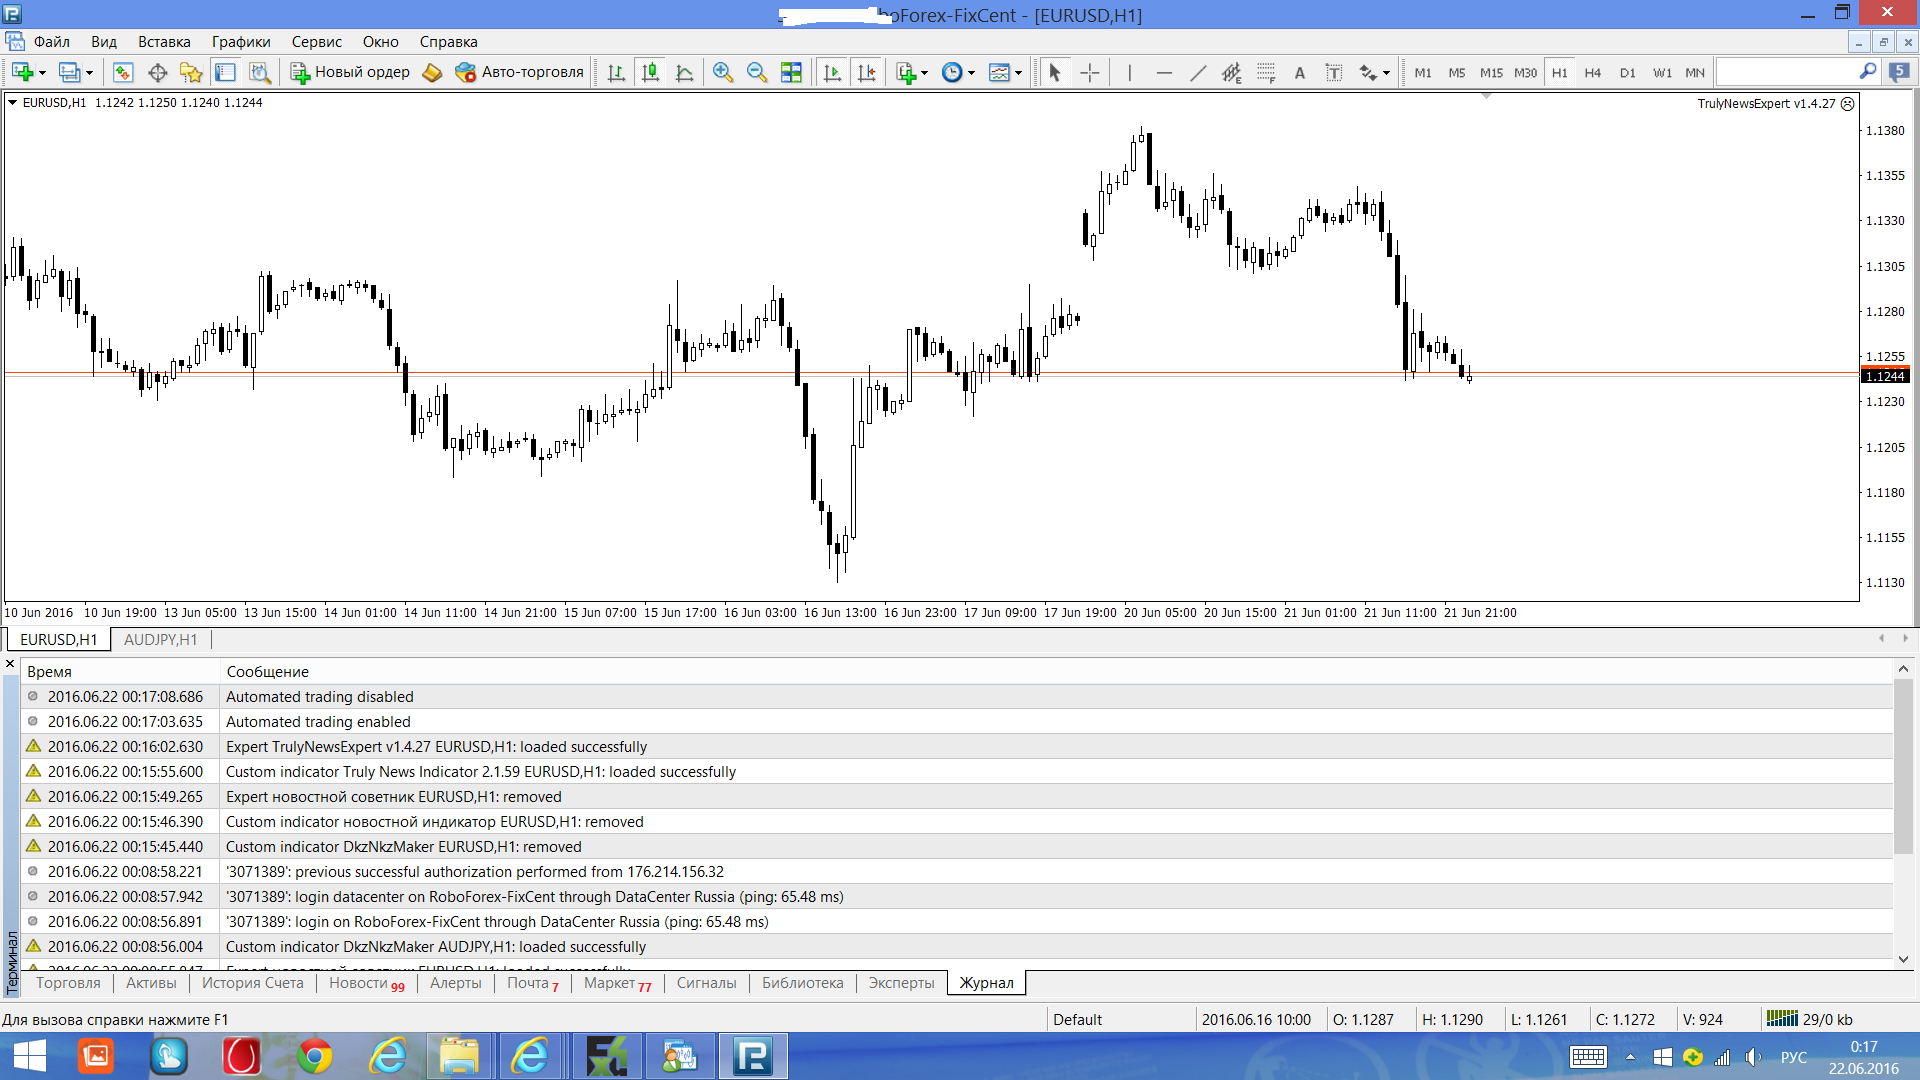Switch chart timeframe to M1
This screenshot has height=1080, width=1920.
[x=1423, y=73]
